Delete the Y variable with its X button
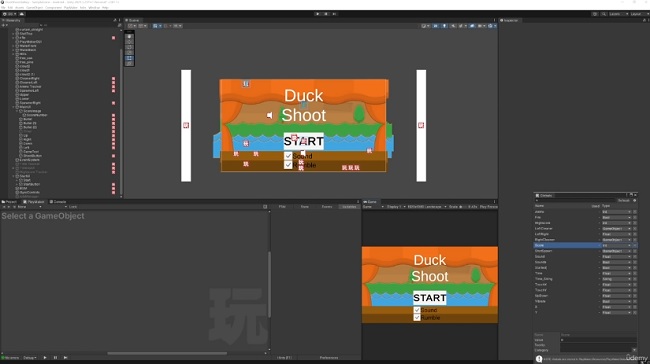650x364 pixels. tap(635, 313)
